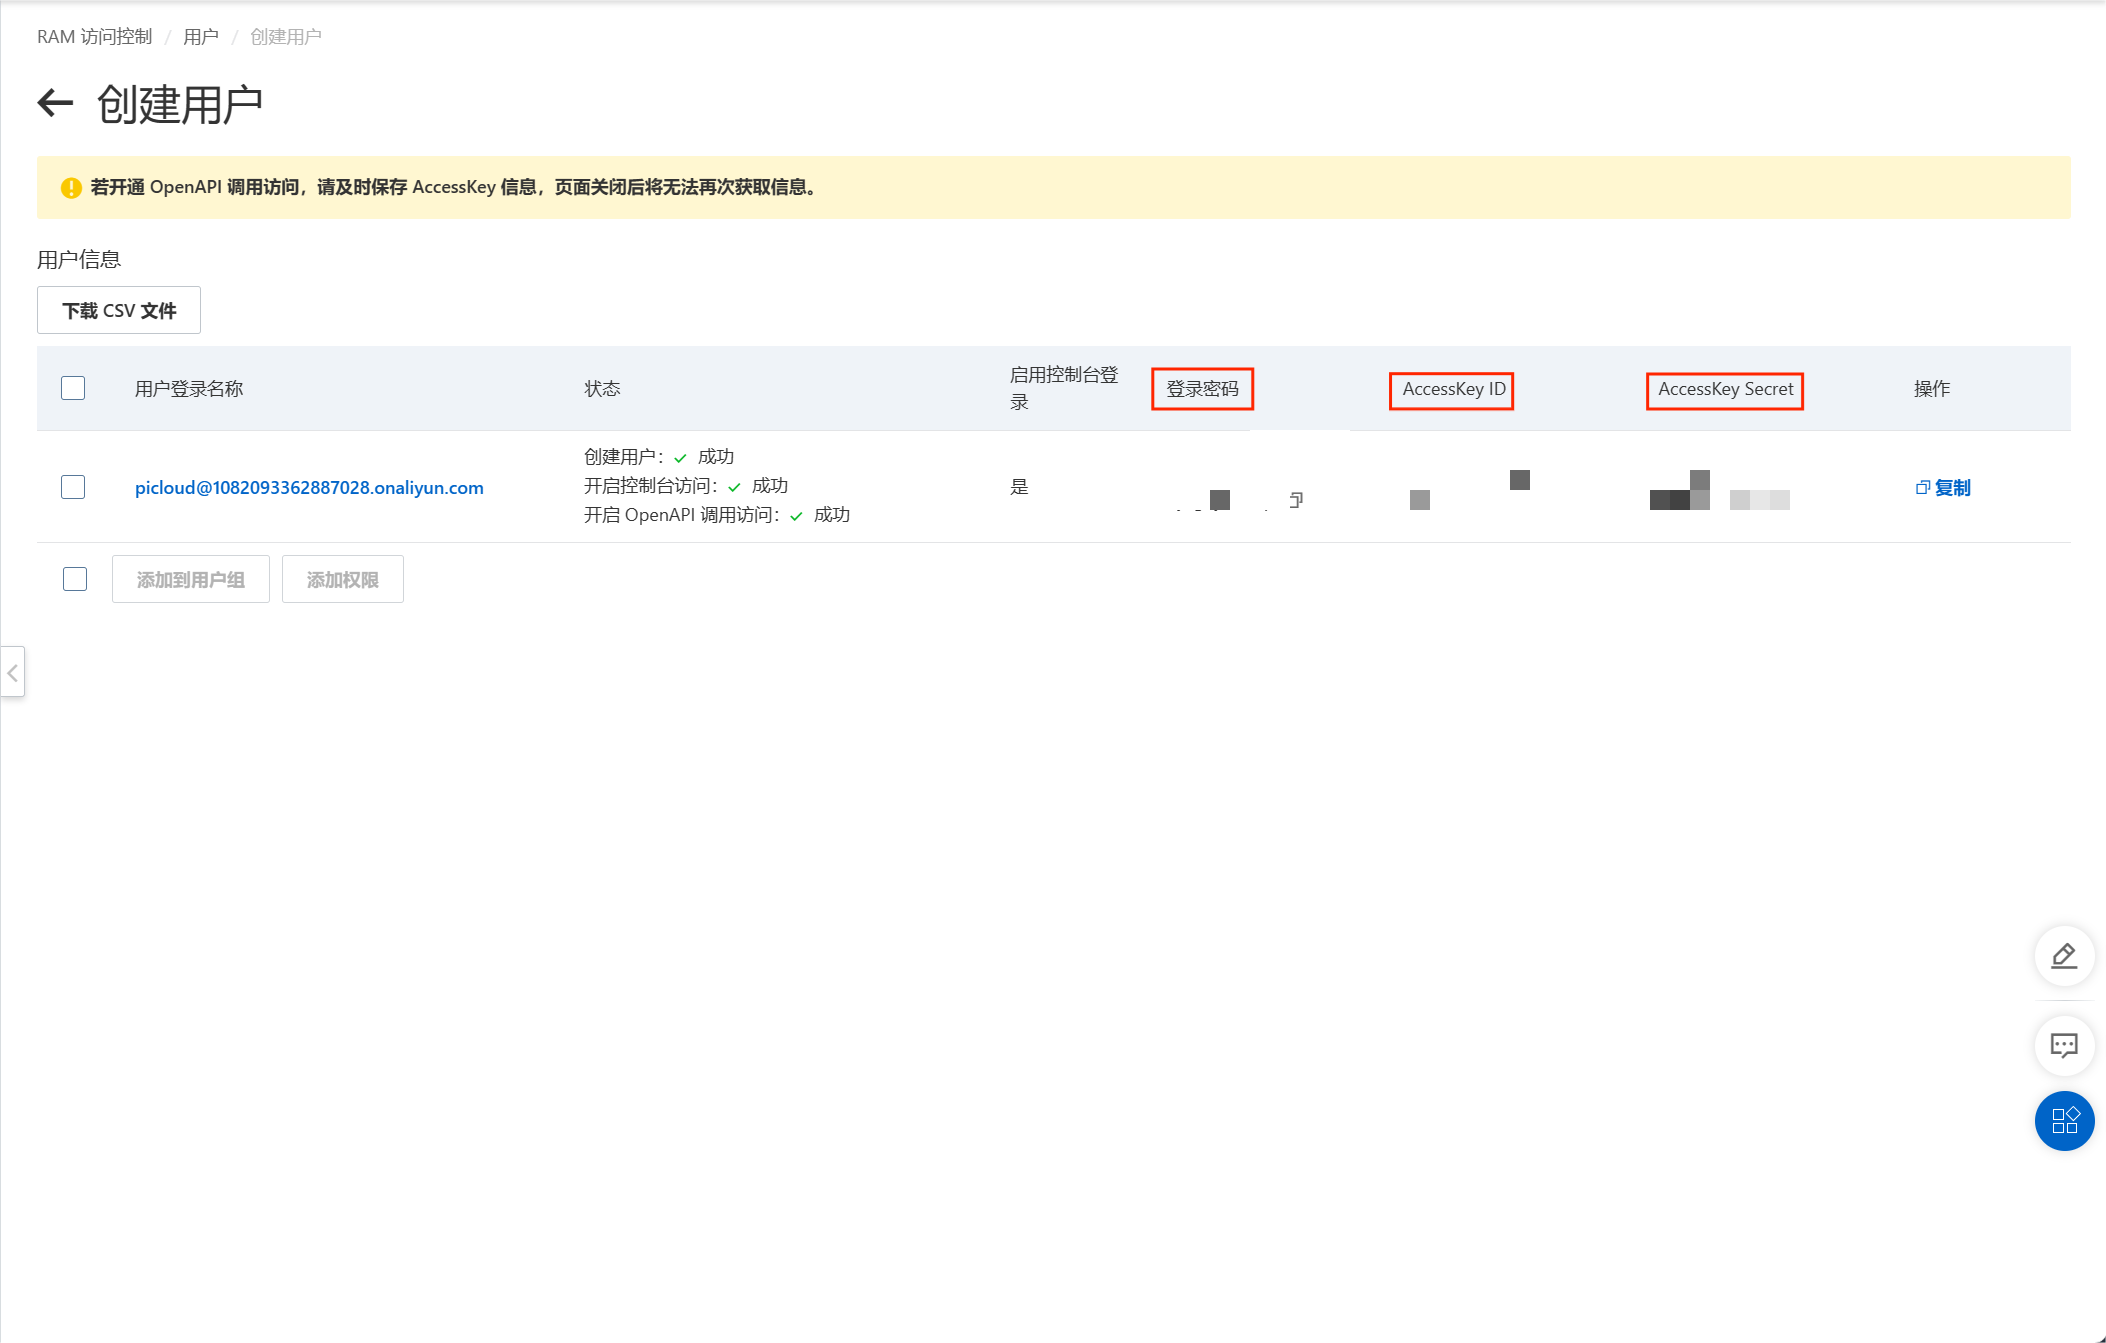
Task: Click the yellow warning icon in banner
Action: coord(71,188)
